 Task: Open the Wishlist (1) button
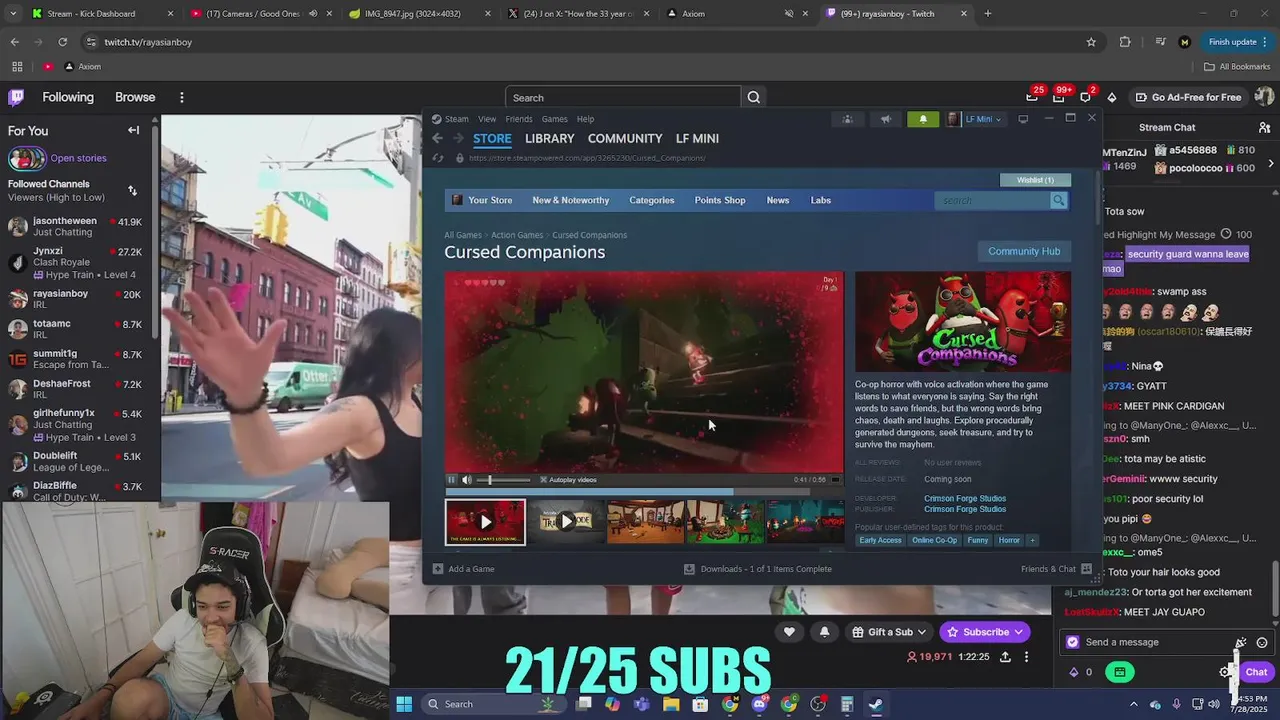click(x=1035, y=180)
